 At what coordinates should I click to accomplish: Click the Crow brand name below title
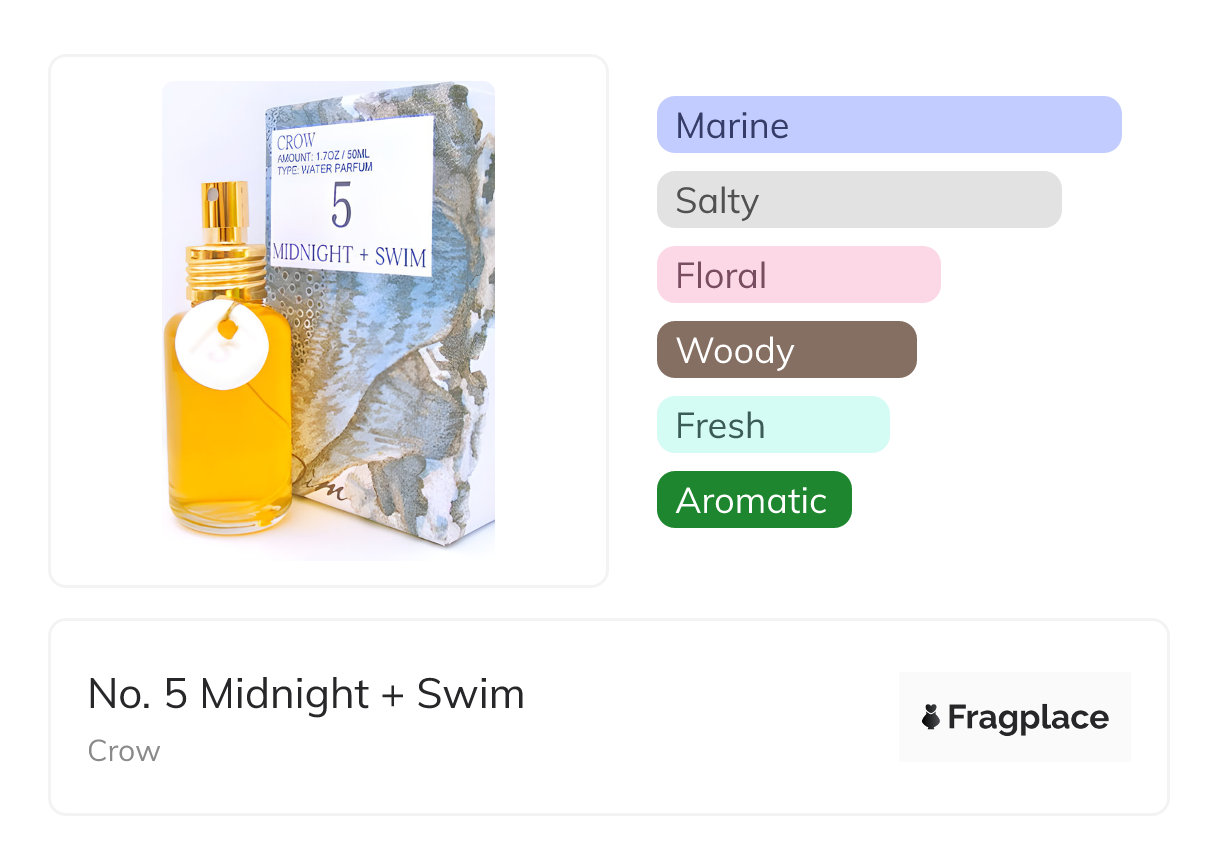(124, 751)
